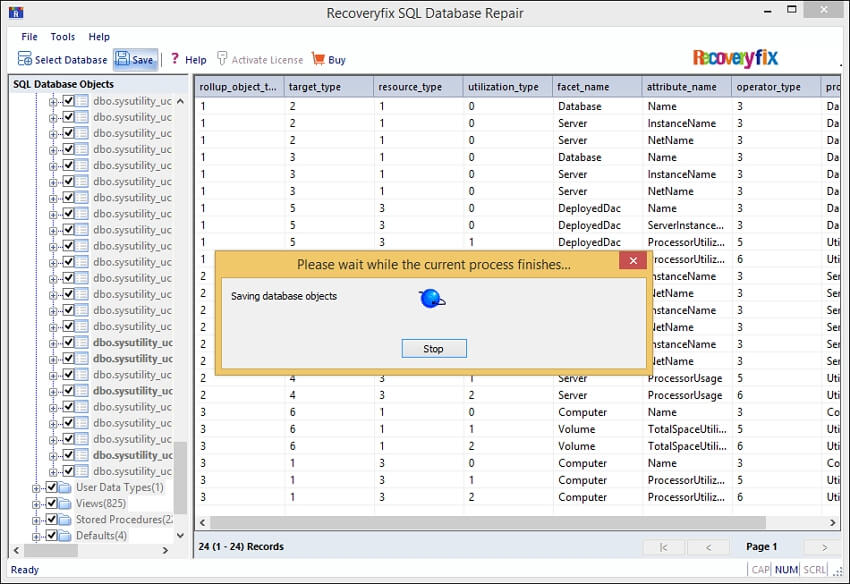Uncheck the User Data Types(1) checkbox
The image size is (850, 584).
51,487
